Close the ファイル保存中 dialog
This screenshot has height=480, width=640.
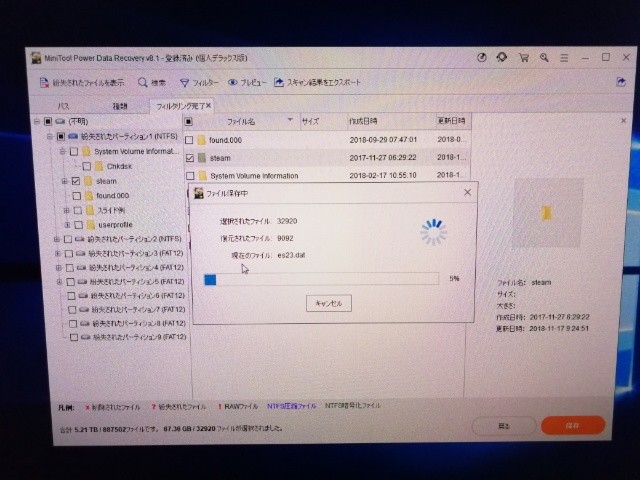(x=467, y=192)
